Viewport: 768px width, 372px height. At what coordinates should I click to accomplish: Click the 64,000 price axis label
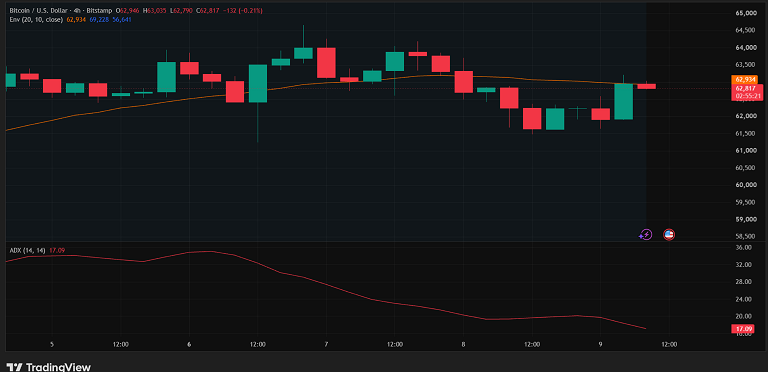[x=745, y=47]
